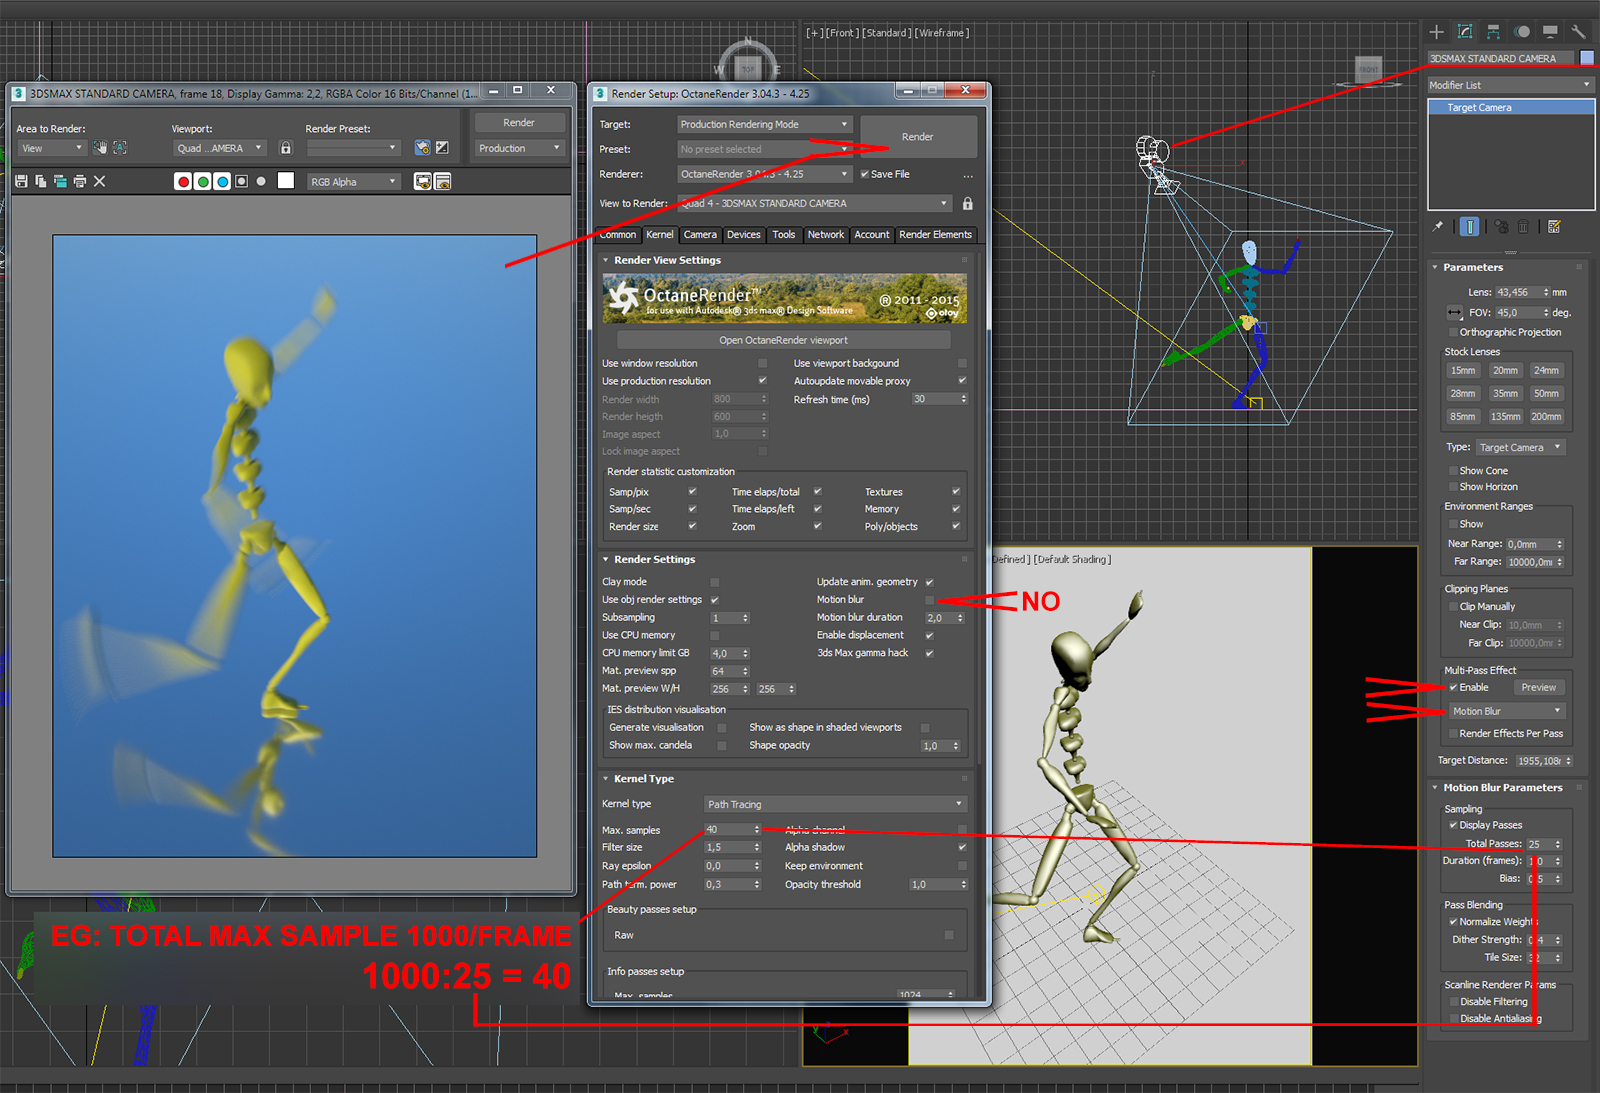The height and width of the screenshot is (1093, 1600).
Task: Switch to the Common tab
Action: click(x=617, y=235)
